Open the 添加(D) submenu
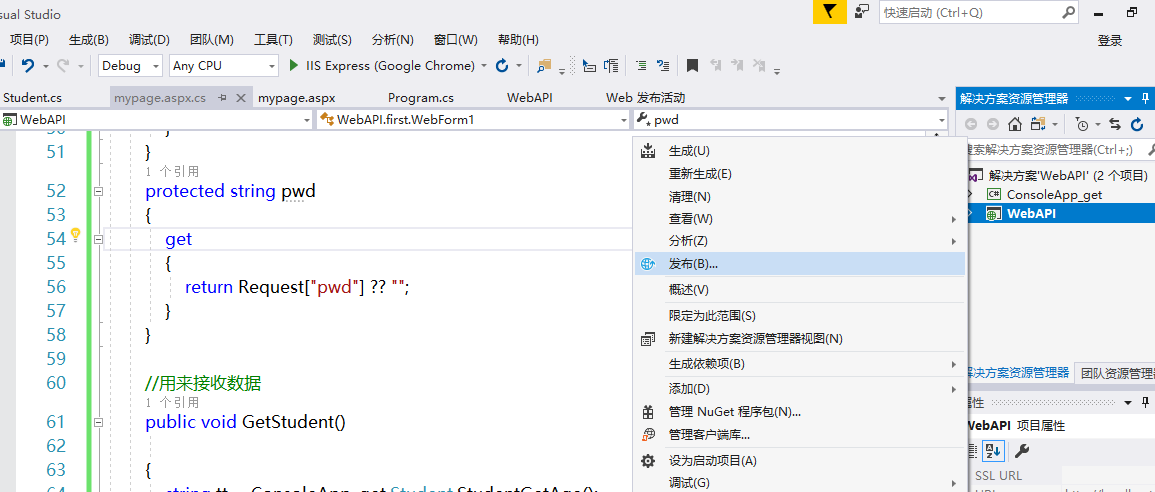Image resolution: width=1155 pixels, height=492 pixels. click(800, 388)
